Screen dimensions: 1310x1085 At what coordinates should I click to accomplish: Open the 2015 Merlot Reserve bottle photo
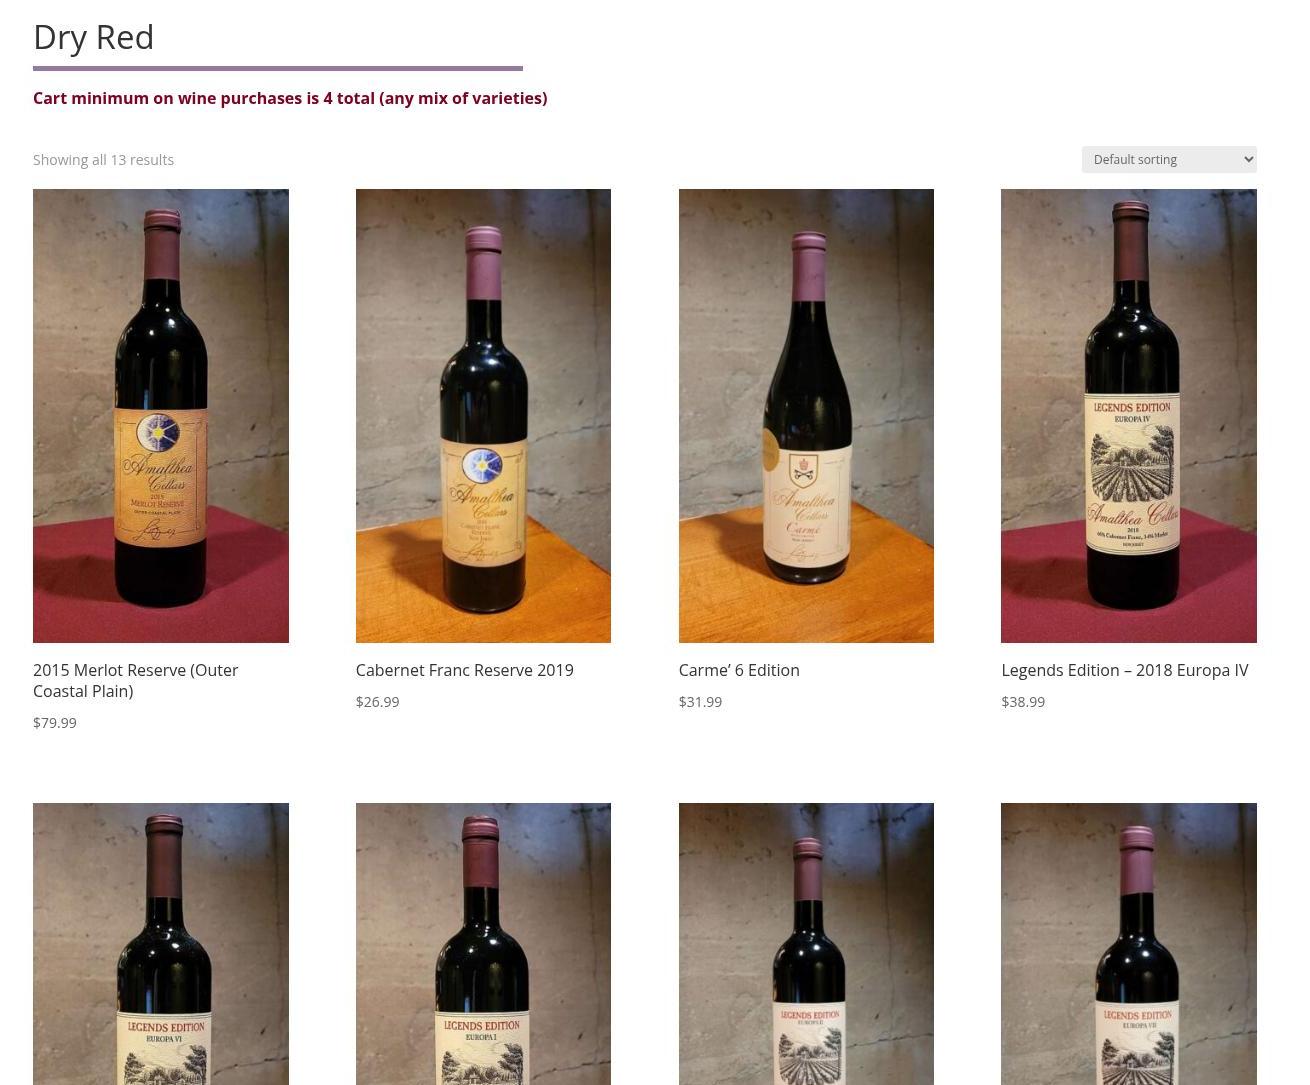click(160, 415)
